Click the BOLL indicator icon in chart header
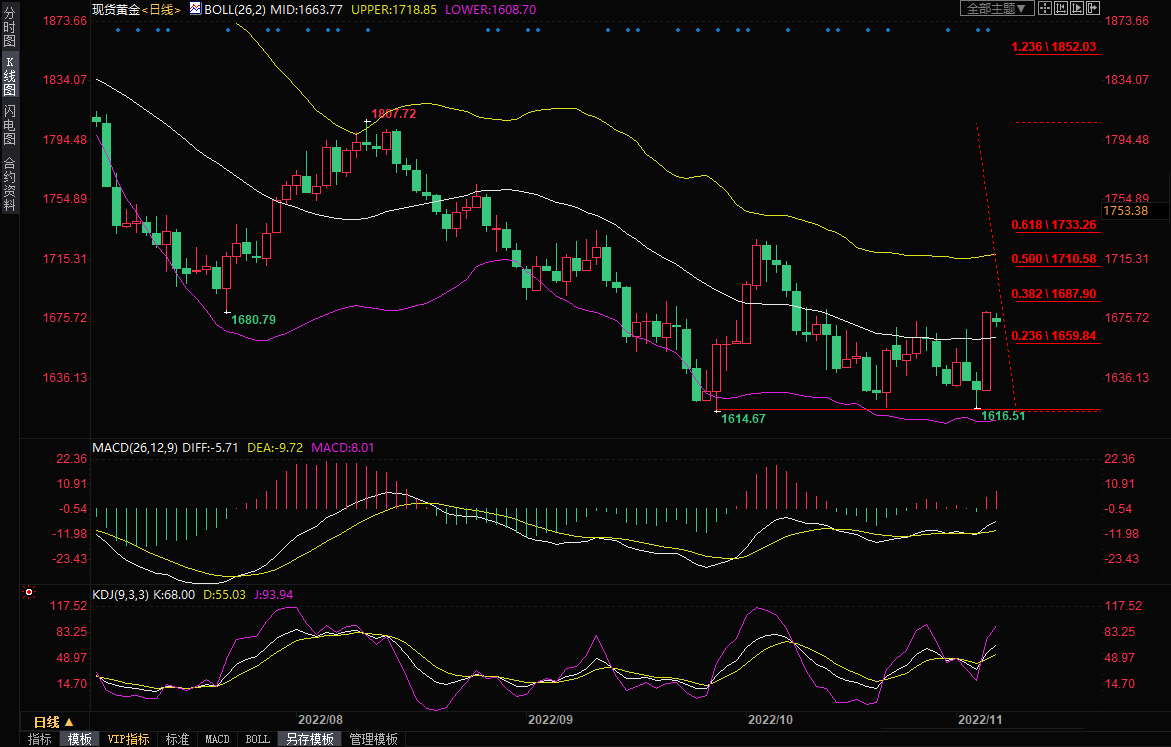1171x747 pixels. tap(194, 9)
